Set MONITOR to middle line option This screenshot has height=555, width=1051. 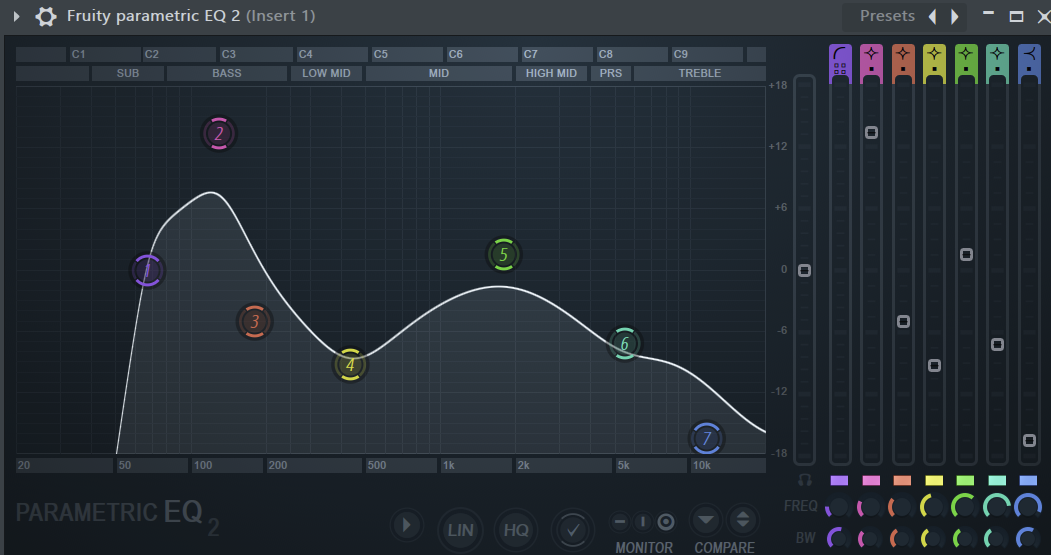643,521
